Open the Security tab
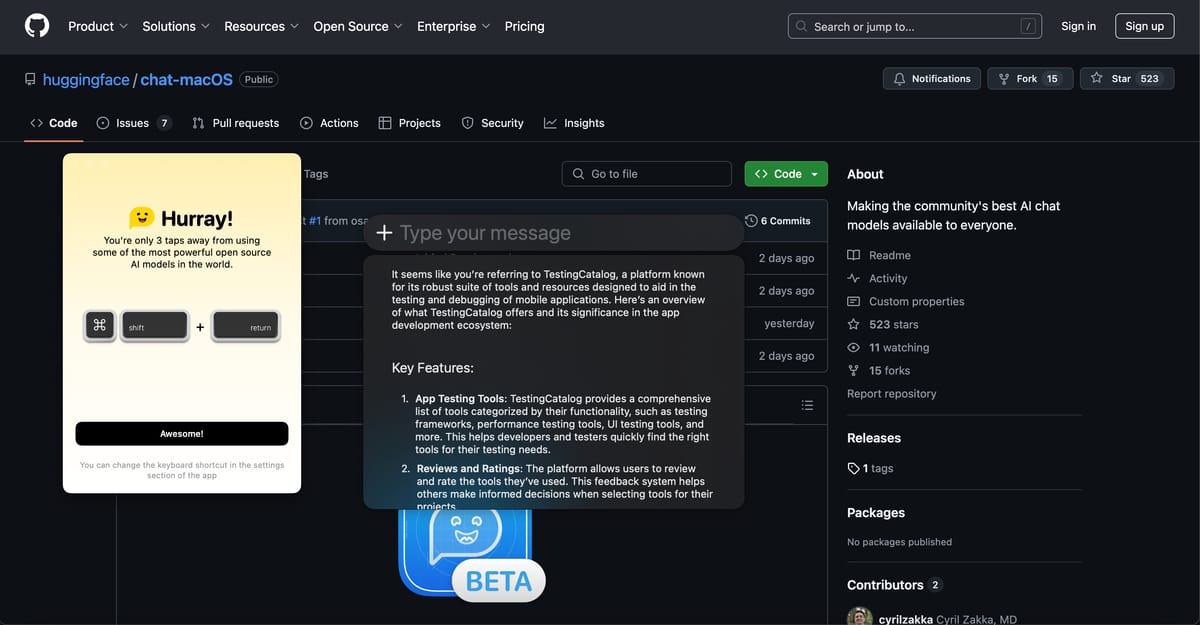The height and width of the screenshot is (625, 1200). [492, 123]
